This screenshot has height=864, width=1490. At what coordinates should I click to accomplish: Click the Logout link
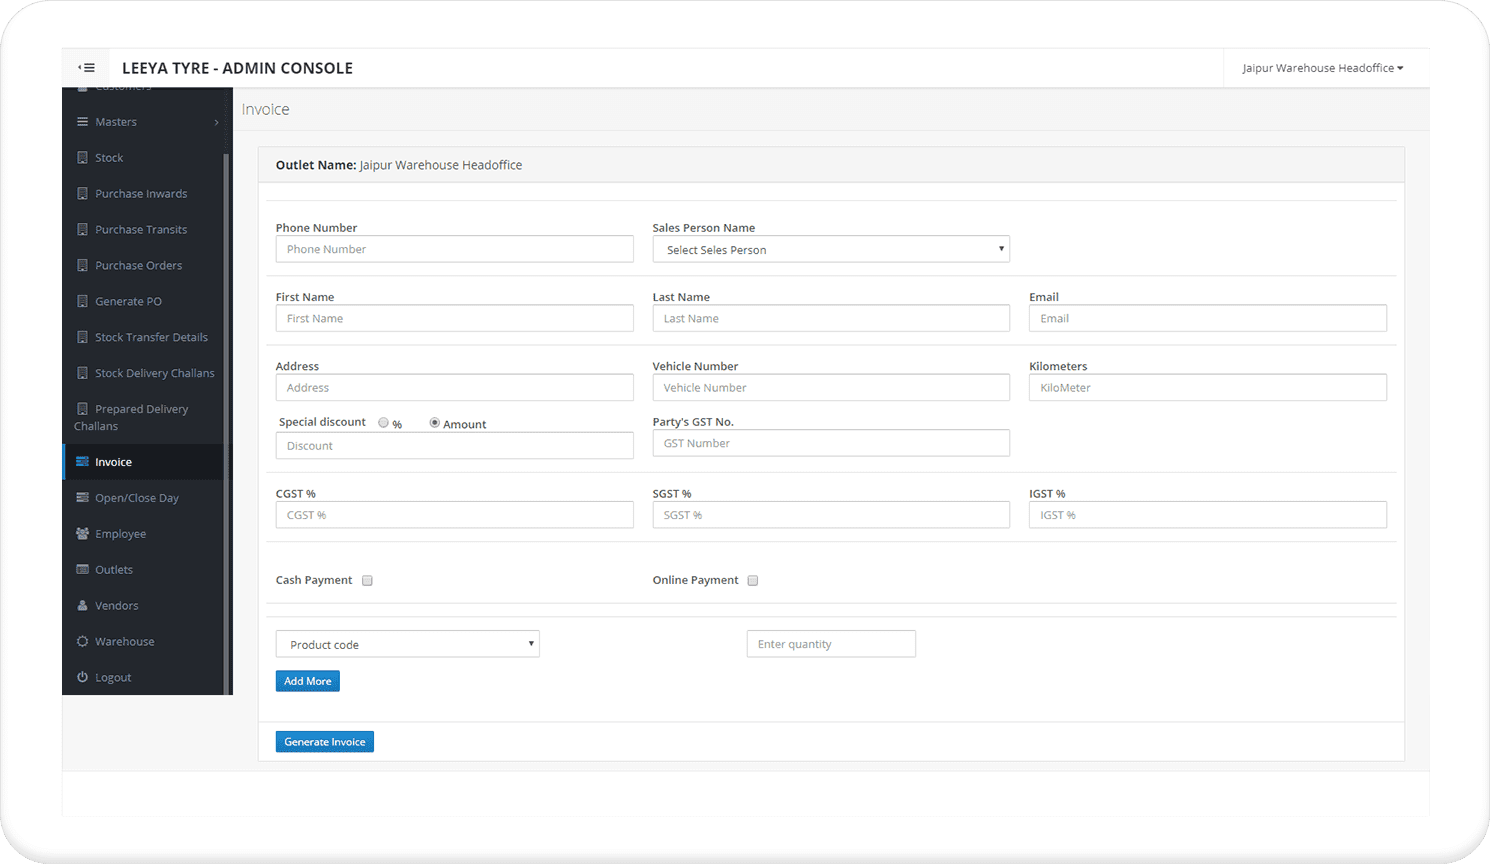[x=113, y=678]
